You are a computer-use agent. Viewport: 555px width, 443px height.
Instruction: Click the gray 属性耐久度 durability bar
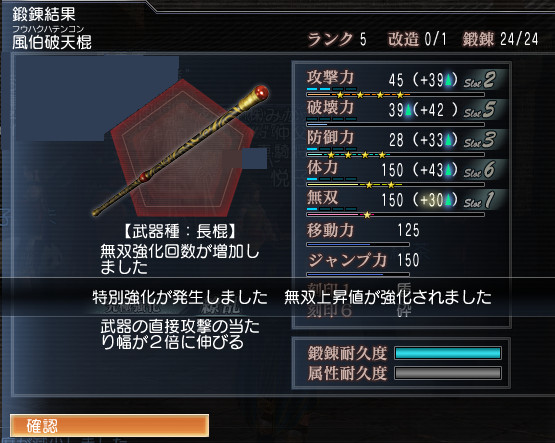448,373
